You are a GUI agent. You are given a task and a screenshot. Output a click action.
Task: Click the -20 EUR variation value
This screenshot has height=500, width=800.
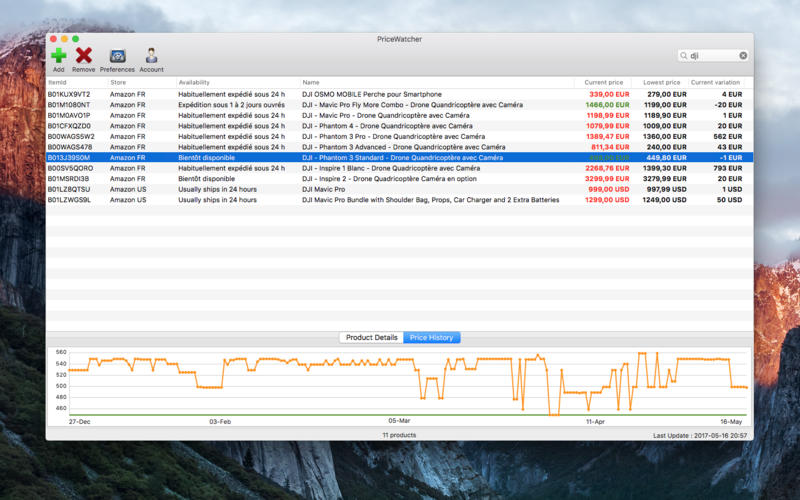click(x=728, y=105)
